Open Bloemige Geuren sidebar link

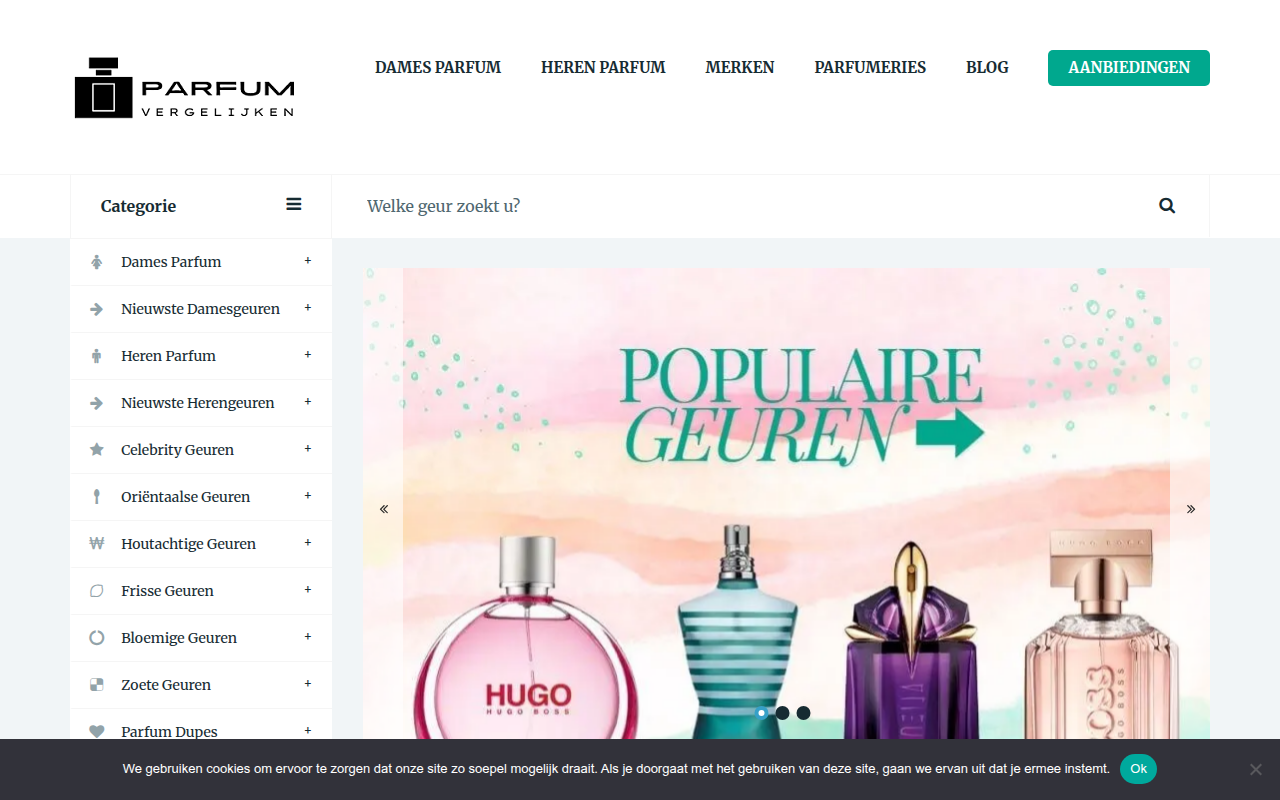point(179,638)
